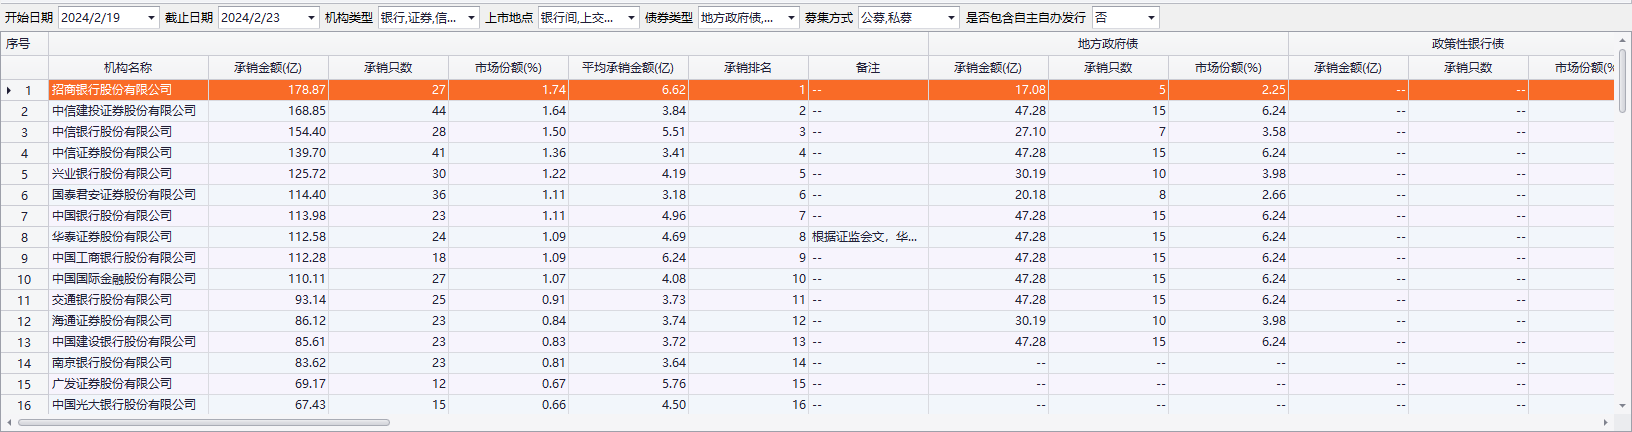Click the vertical scrollbar up arrow
1632x432 pixels.
click(x=1622, y=41)
